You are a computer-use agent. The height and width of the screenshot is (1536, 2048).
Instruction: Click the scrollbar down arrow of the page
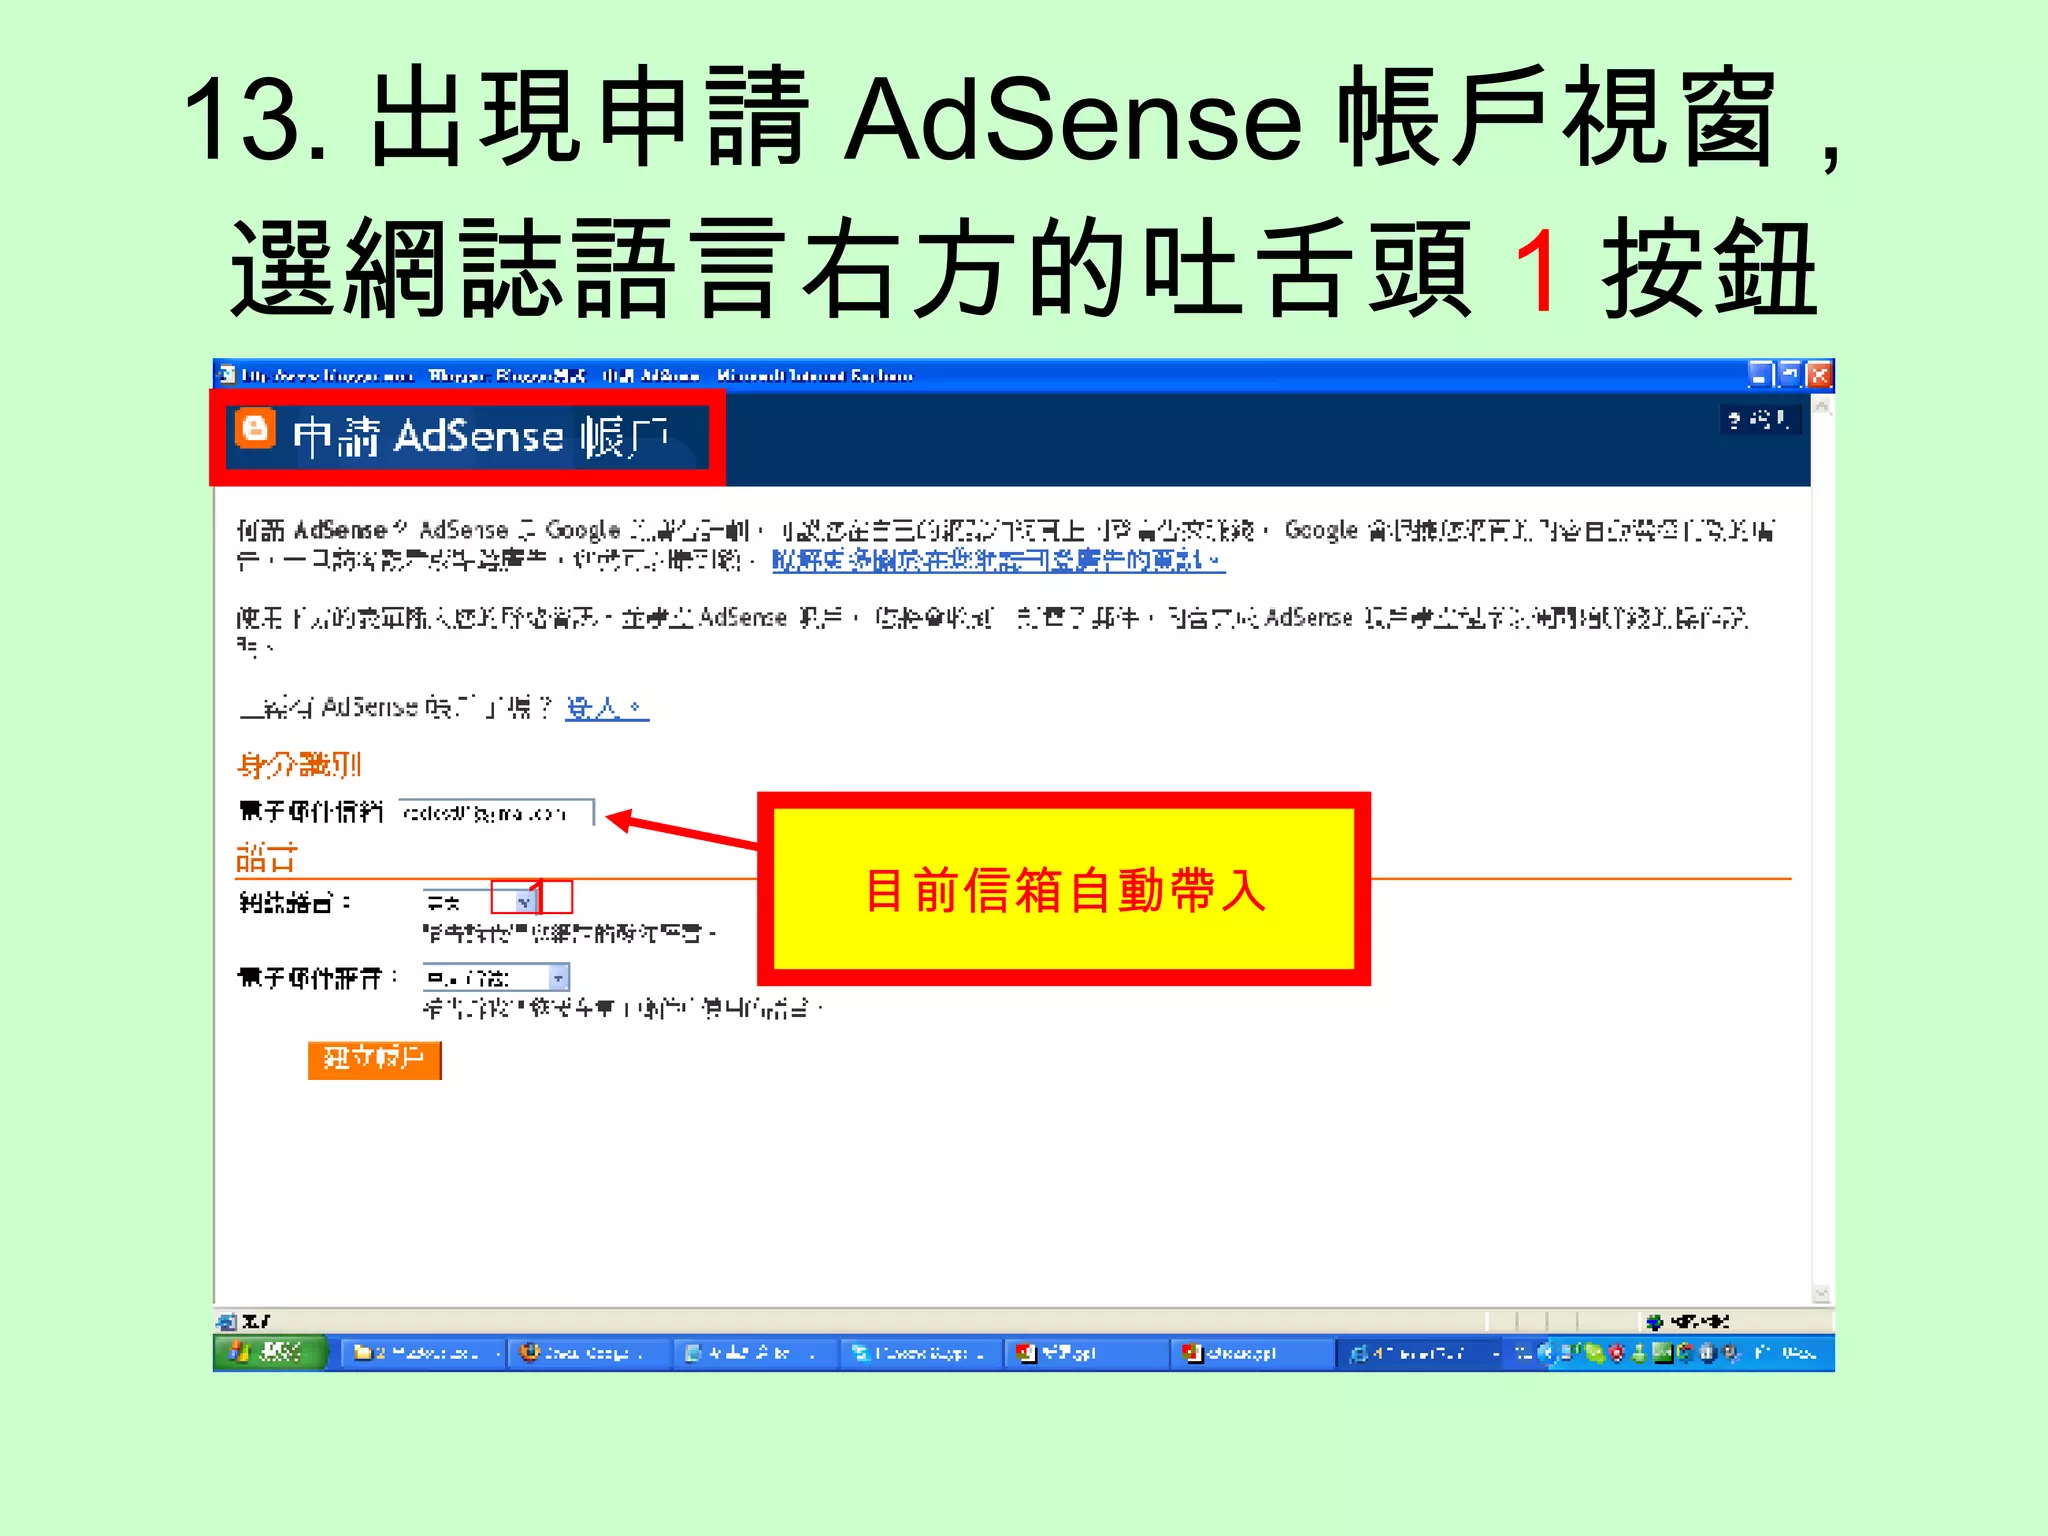click(1822, 1294)
